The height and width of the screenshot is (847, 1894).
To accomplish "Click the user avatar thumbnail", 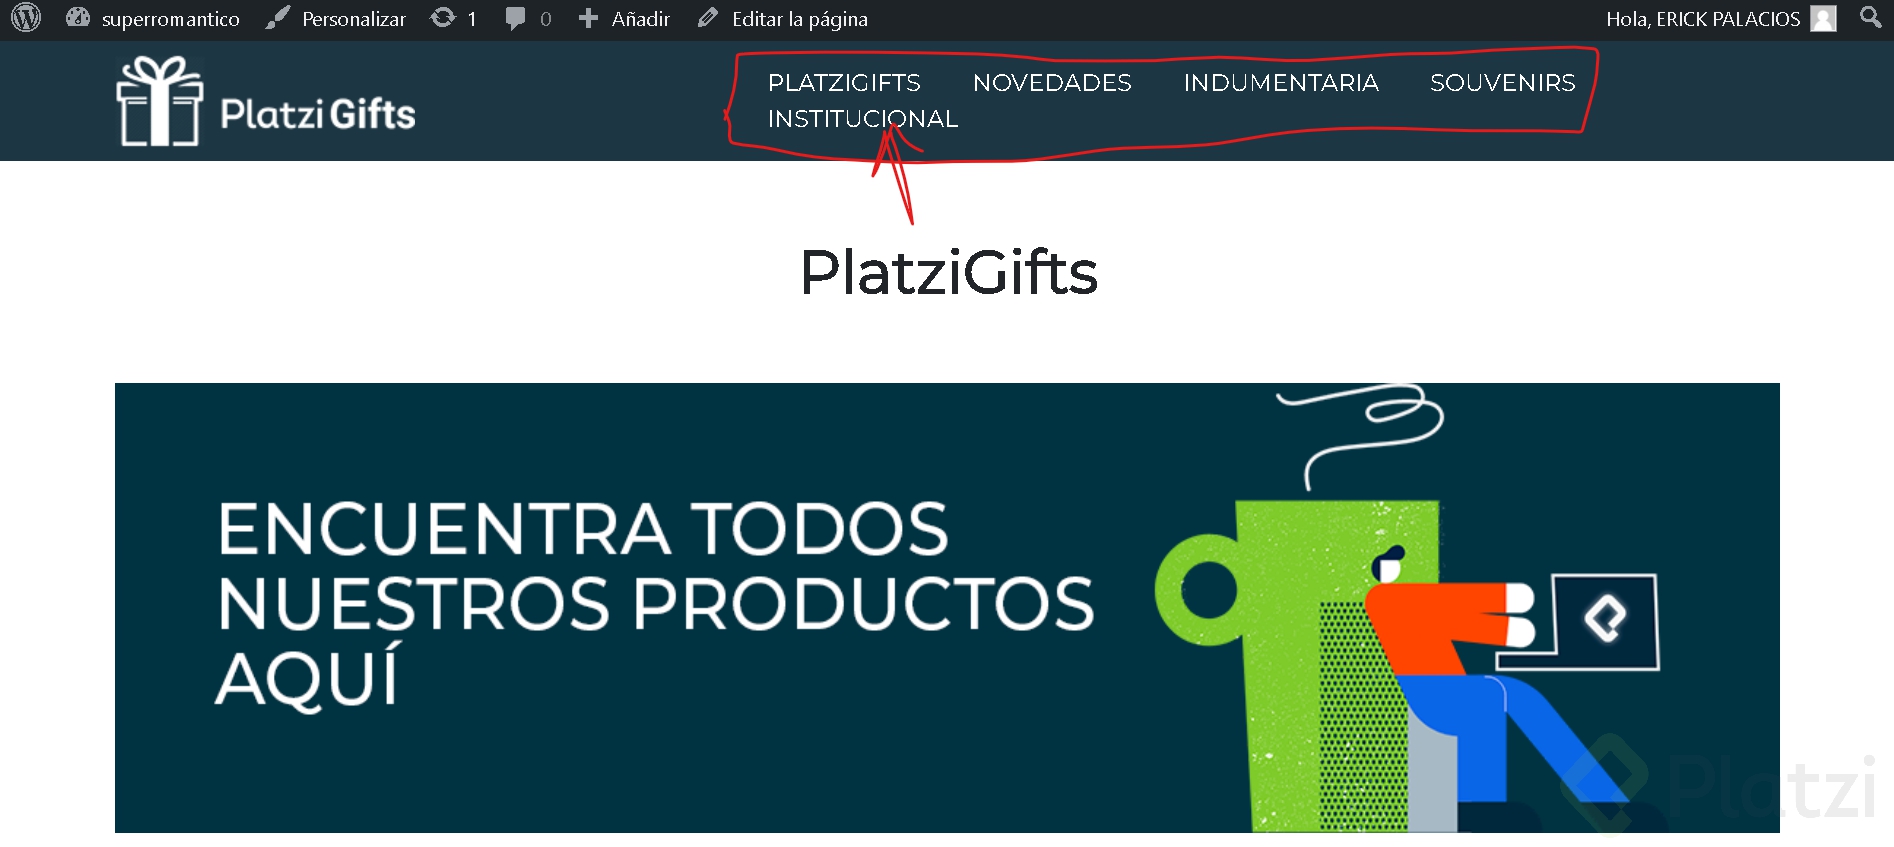I will [1823, 19].
